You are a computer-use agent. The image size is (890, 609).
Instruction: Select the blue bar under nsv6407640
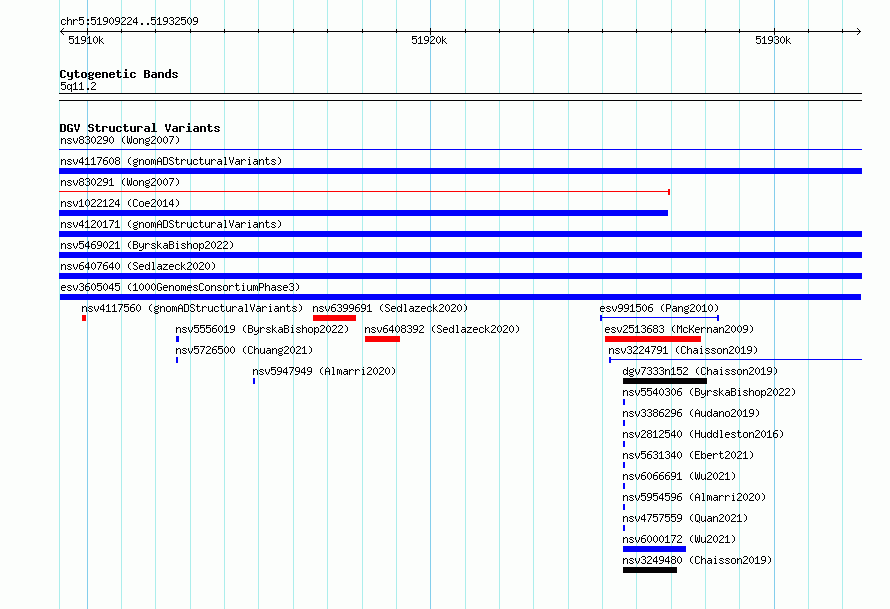pyautogui.click(x=460, y=276)
